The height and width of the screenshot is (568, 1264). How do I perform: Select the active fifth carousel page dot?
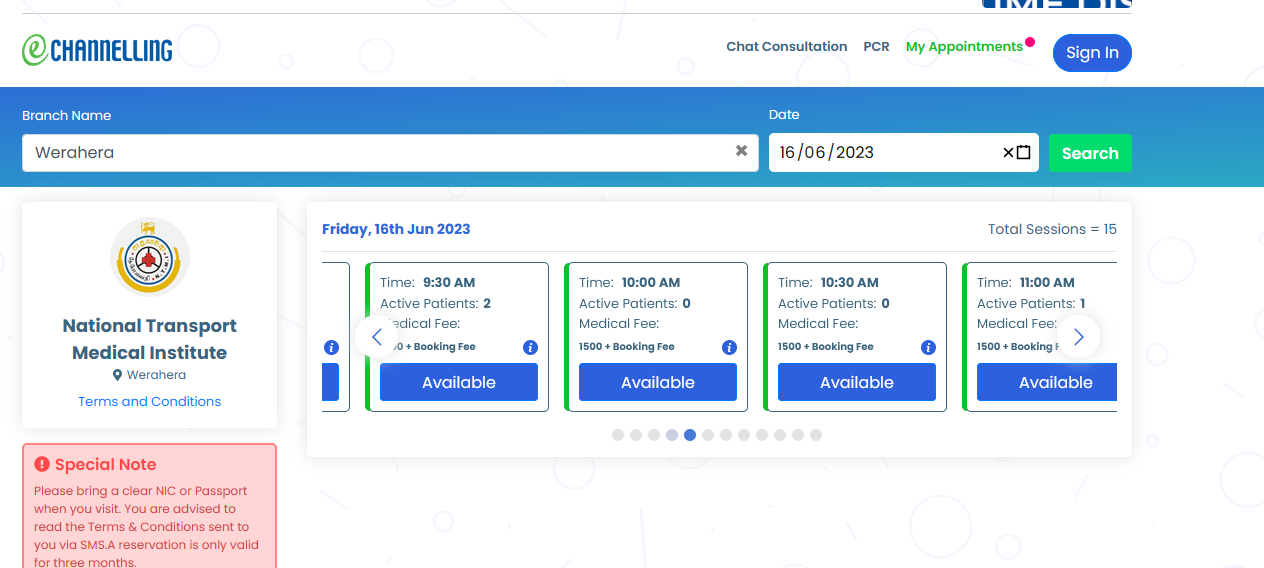point(690,435)
